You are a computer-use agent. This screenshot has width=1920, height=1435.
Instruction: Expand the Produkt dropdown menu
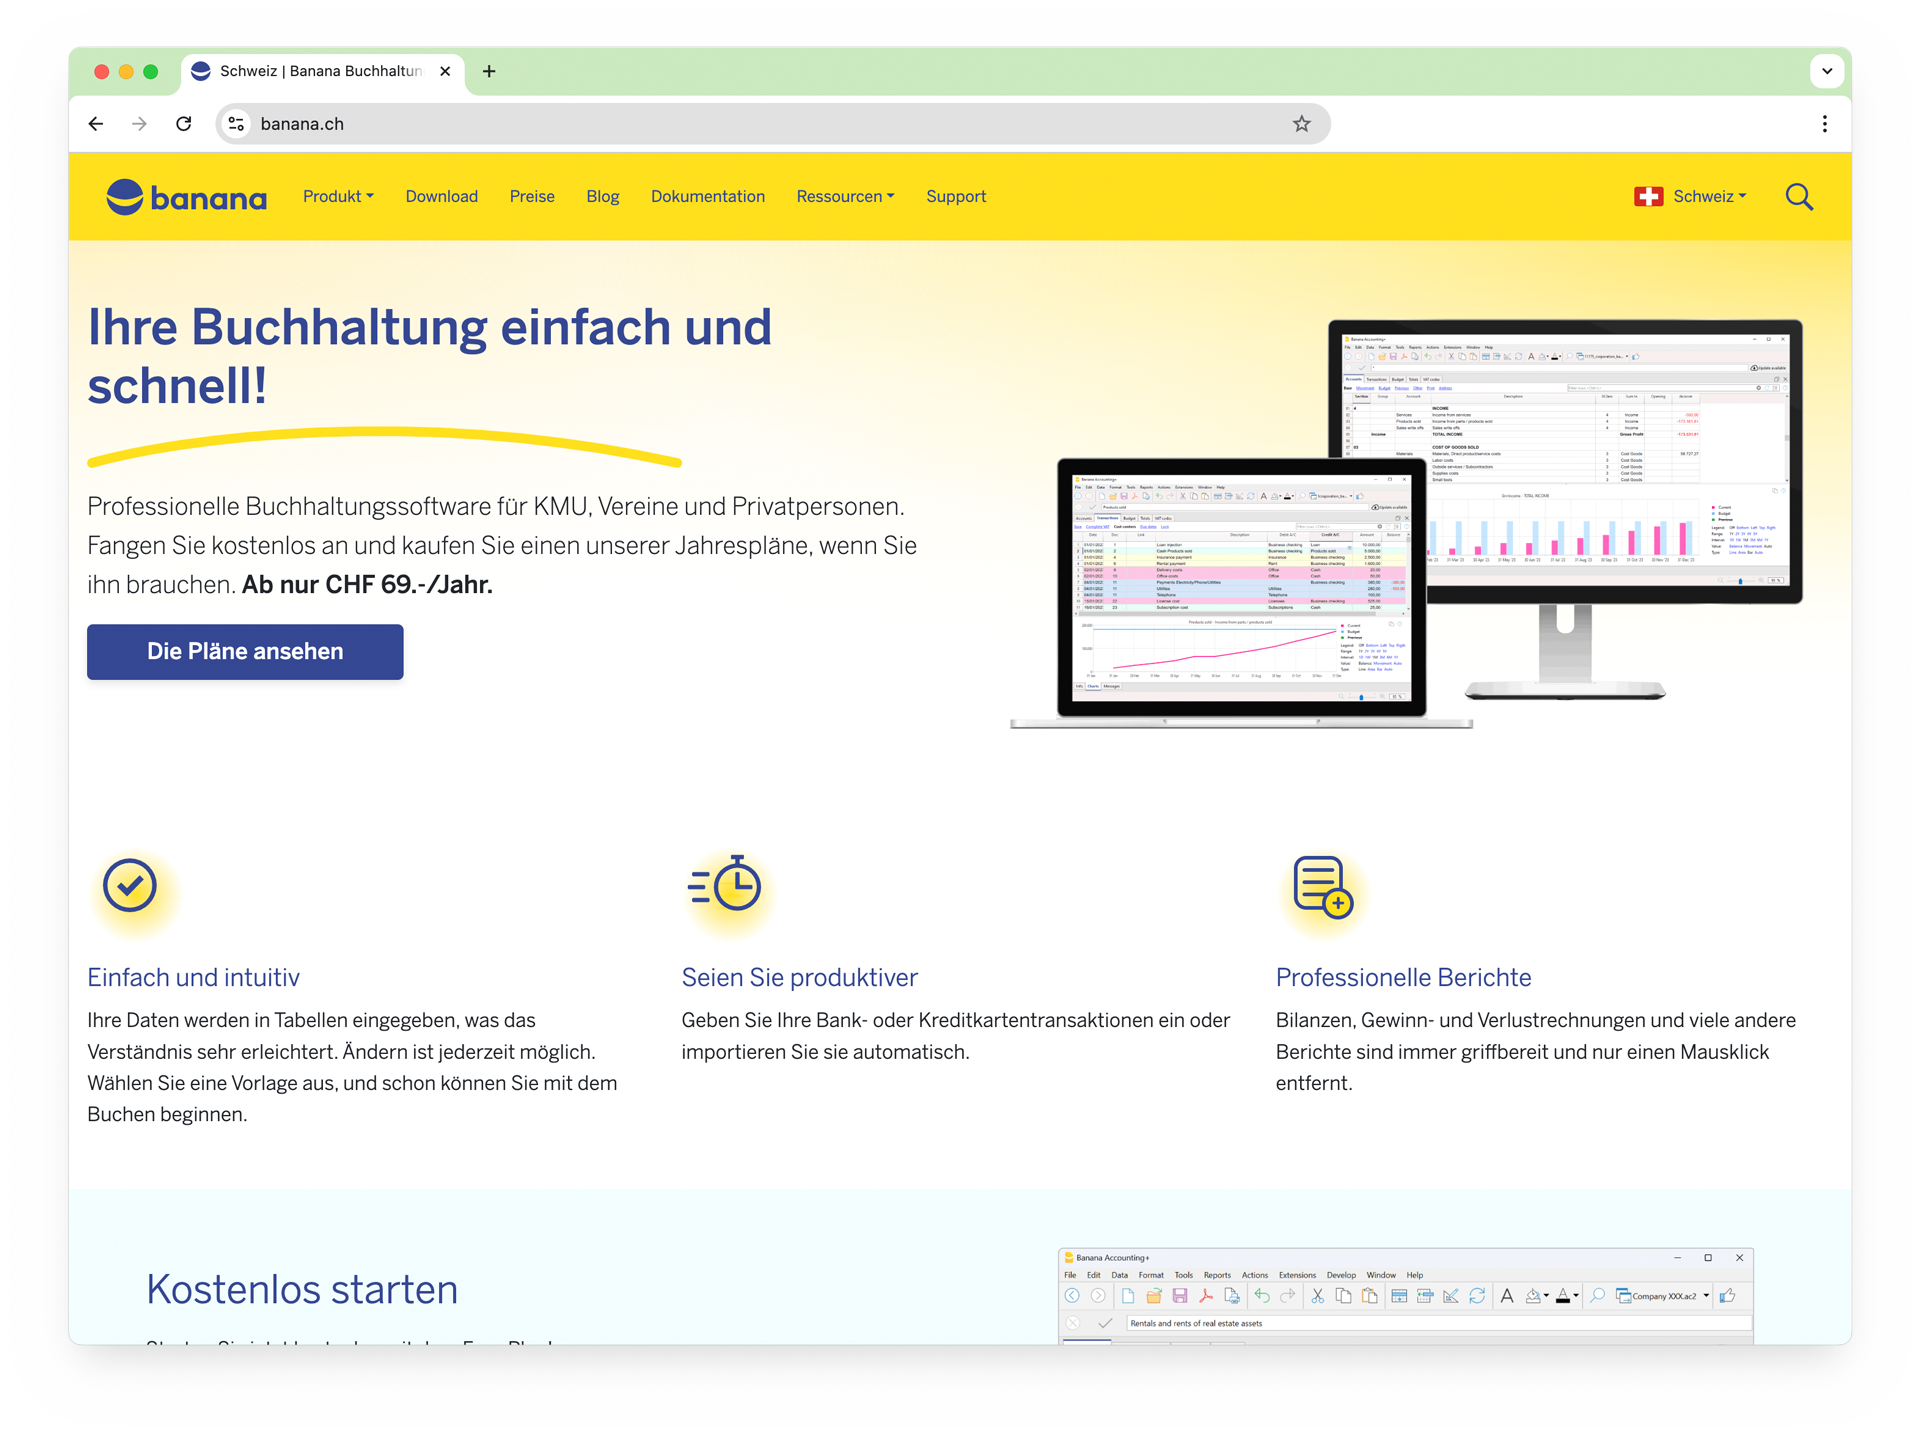338,197
